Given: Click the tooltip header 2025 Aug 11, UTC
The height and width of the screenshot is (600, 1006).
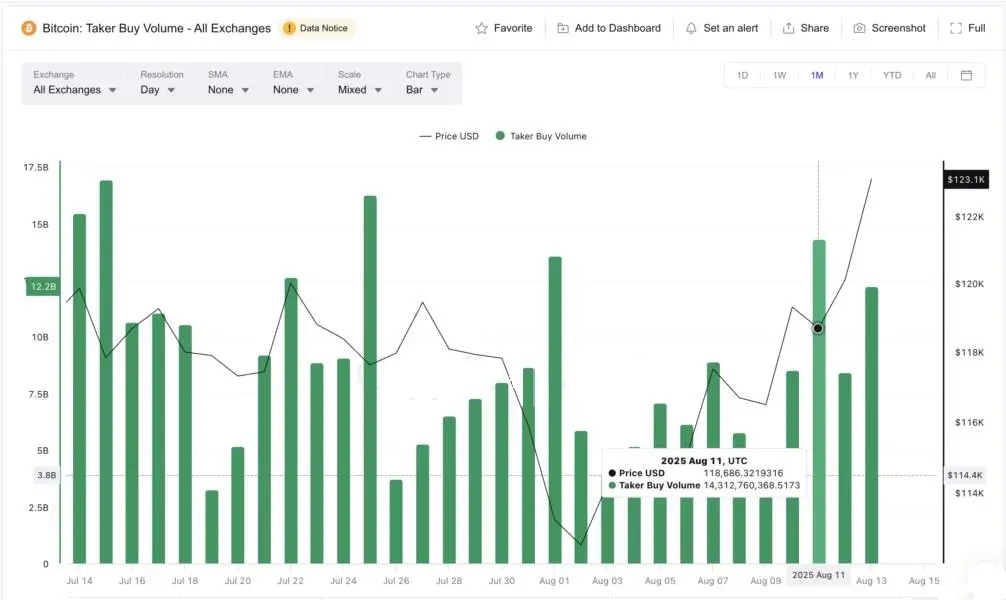Looking at the screenshot, I should (x=704, y=461).
